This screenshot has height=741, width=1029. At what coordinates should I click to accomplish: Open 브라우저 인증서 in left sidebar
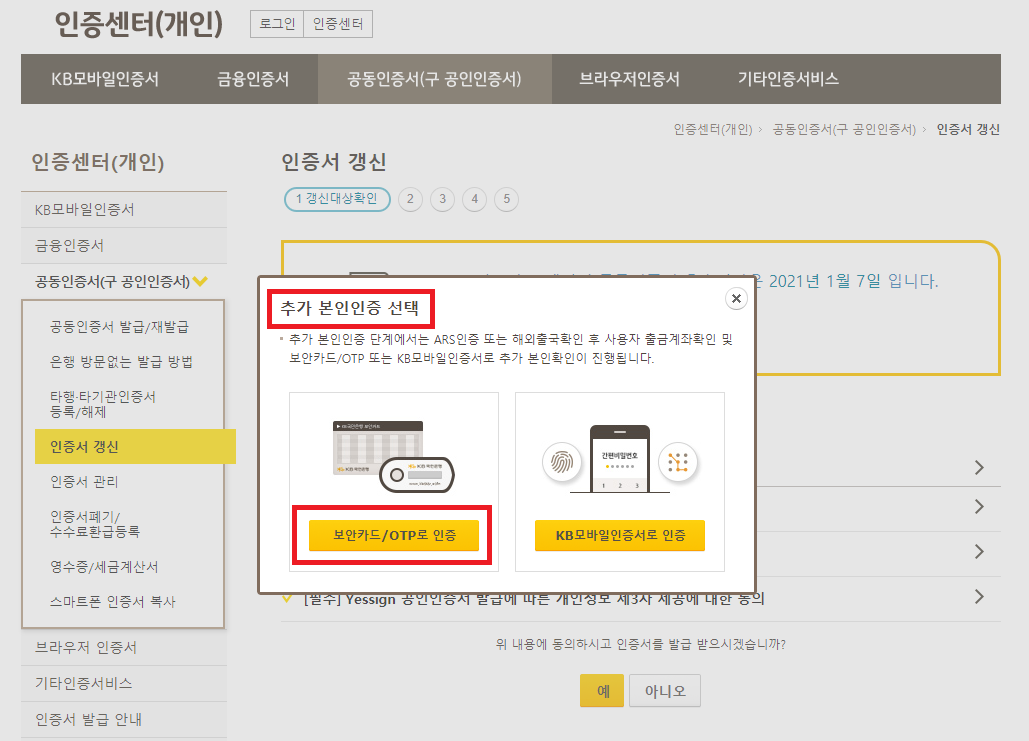coord(124,647)
